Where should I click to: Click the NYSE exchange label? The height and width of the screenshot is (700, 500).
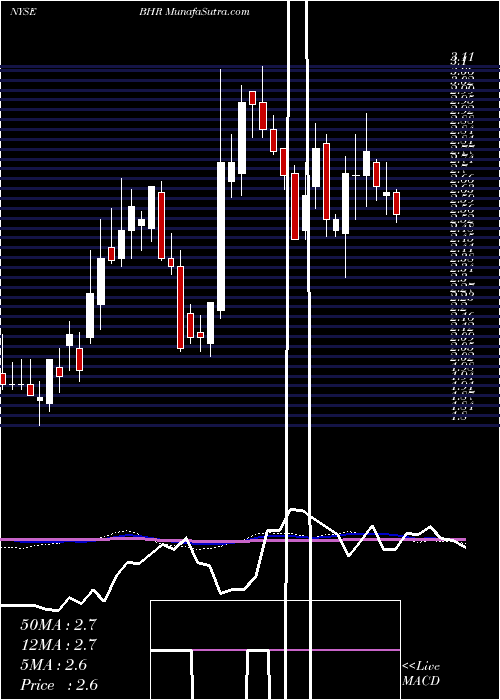point(23,12)
